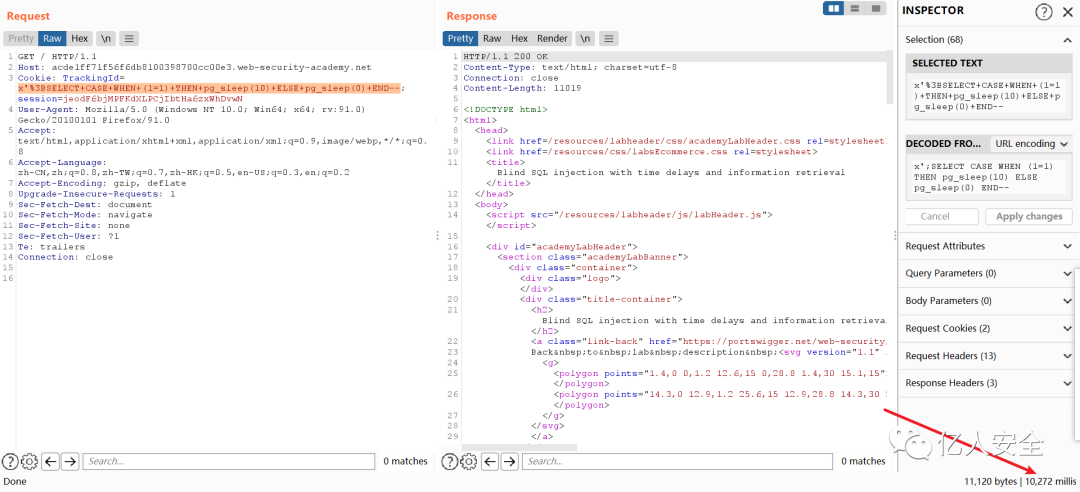This screenshot has width=1080, height=492.
Task: Click 'Sec-Fetch-Mode: navigate' line
Action: (x=85, y=215)
